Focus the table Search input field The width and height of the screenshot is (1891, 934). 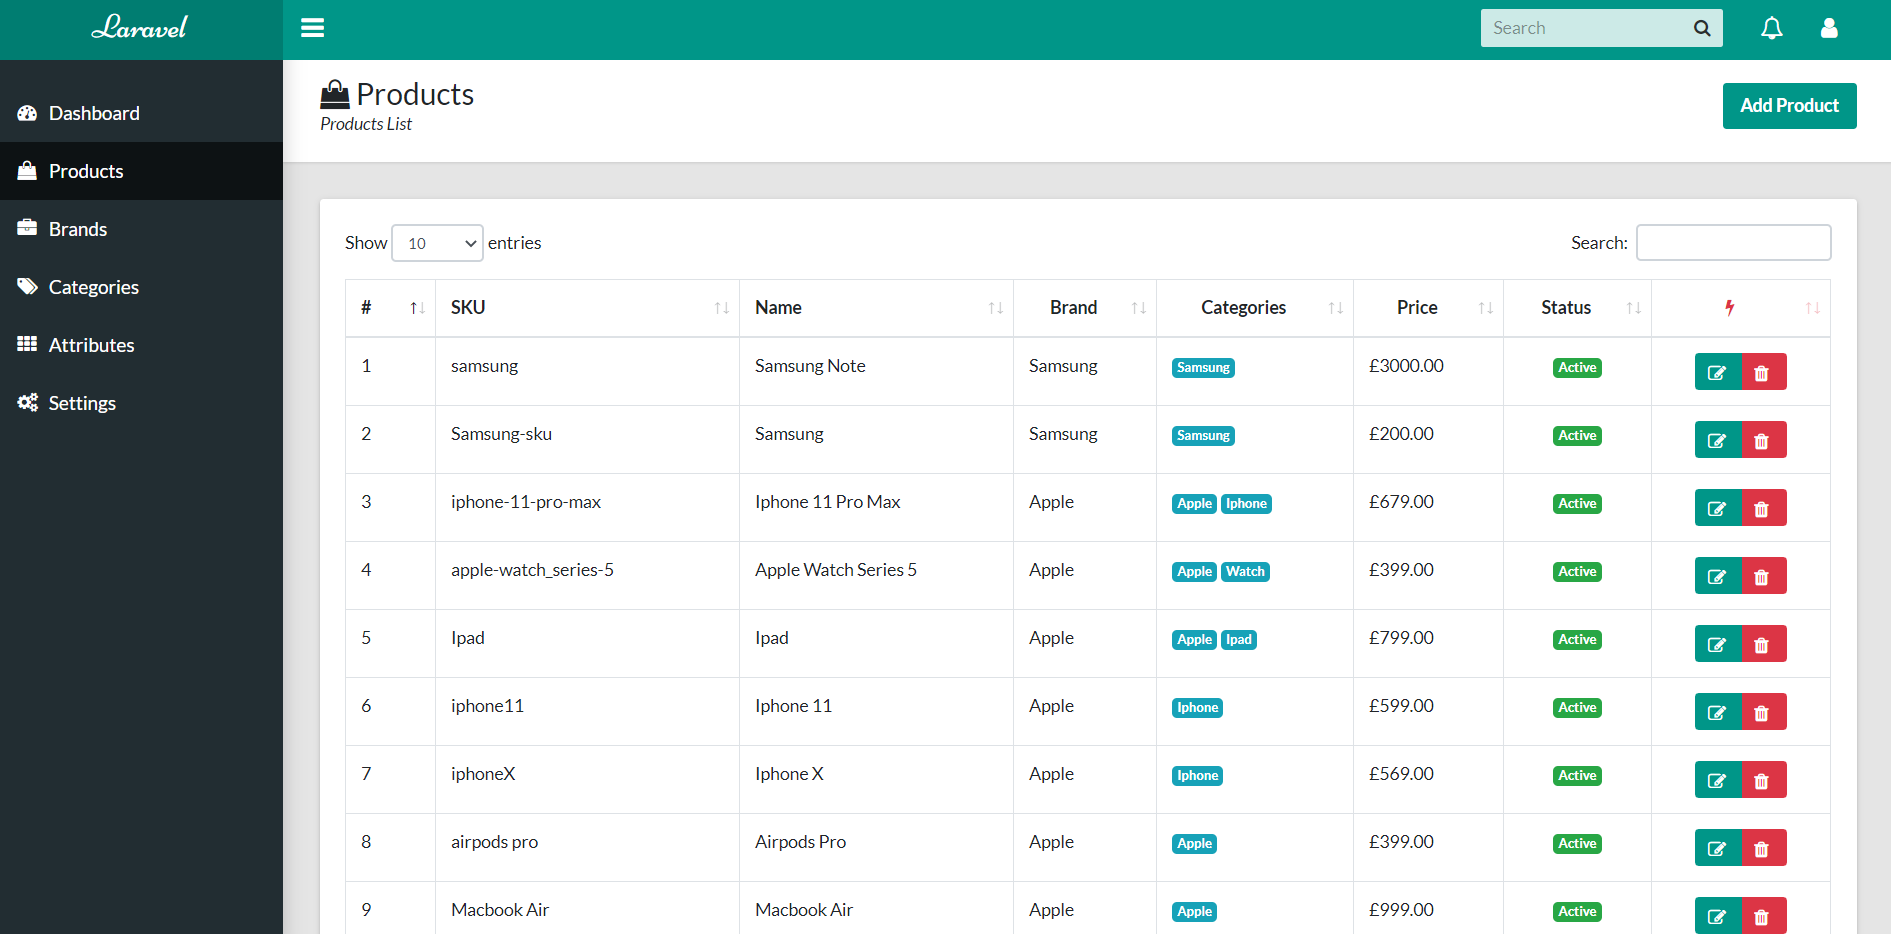[1733, 243]
